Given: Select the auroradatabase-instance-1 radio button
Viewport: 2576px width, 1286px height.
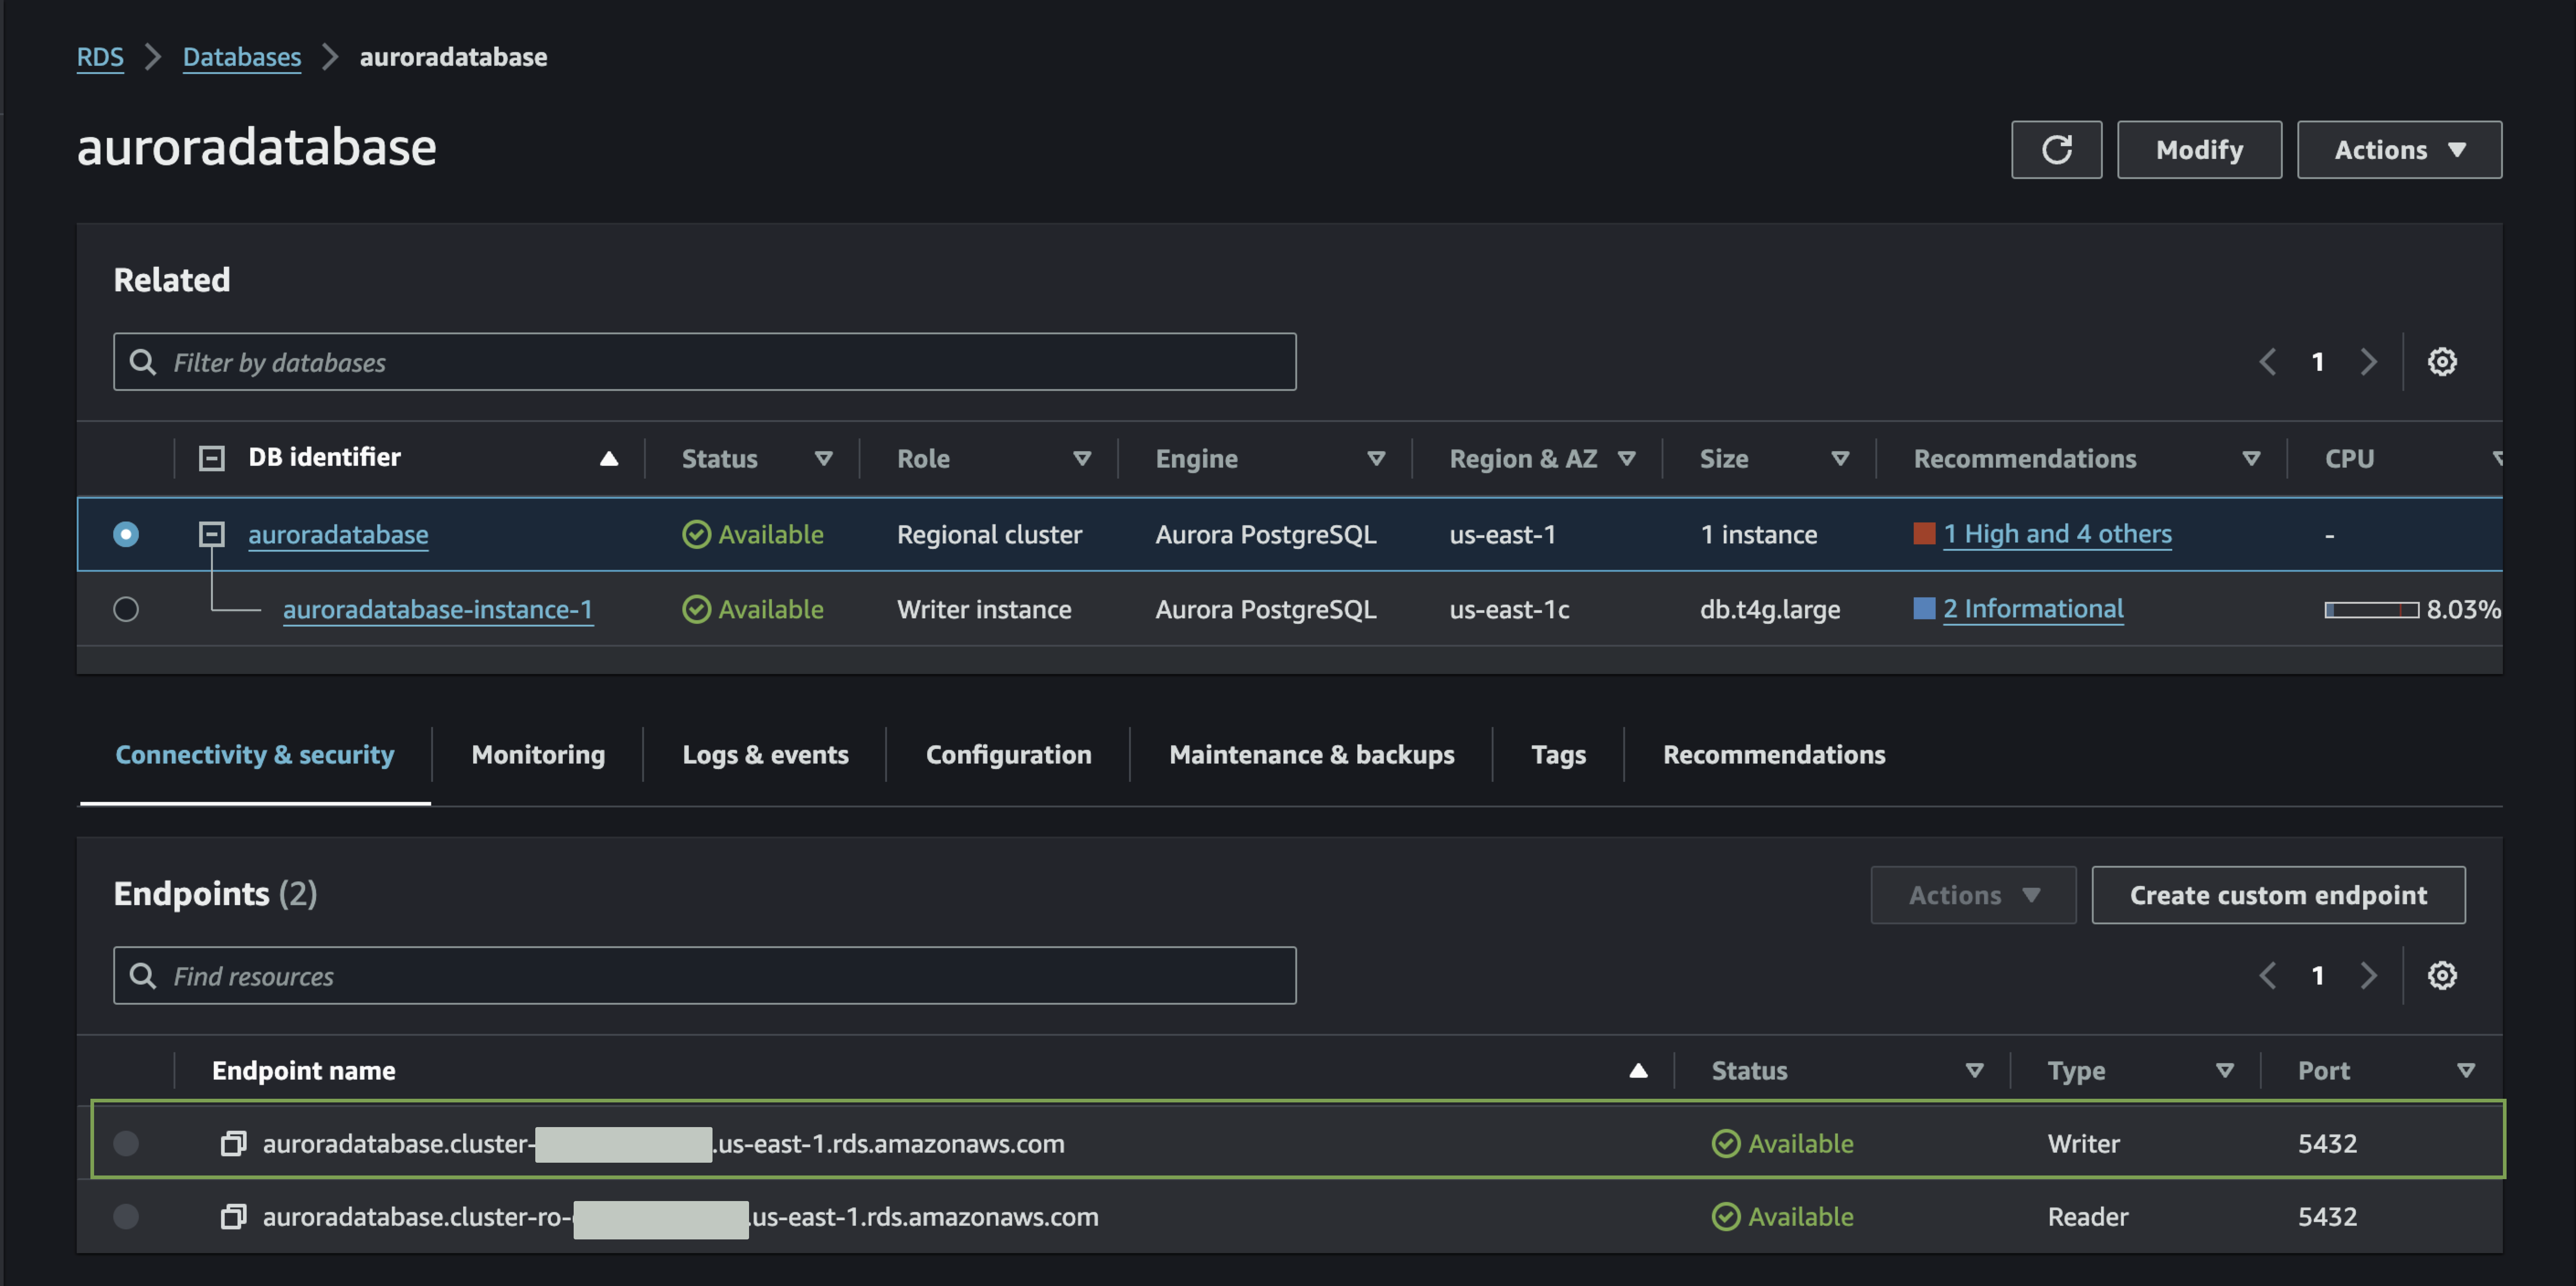Looking at the screenshot, I should [x=126, y=609].
